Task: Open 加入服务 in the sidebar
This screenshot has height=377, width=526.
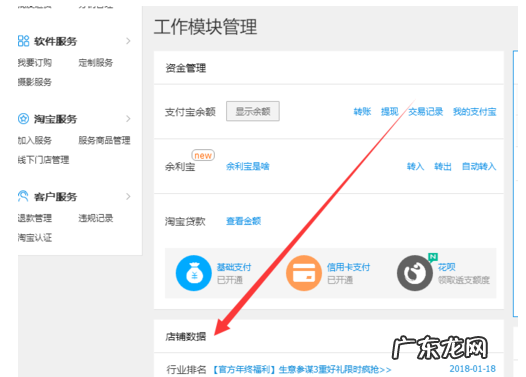Action: point(35,140)
